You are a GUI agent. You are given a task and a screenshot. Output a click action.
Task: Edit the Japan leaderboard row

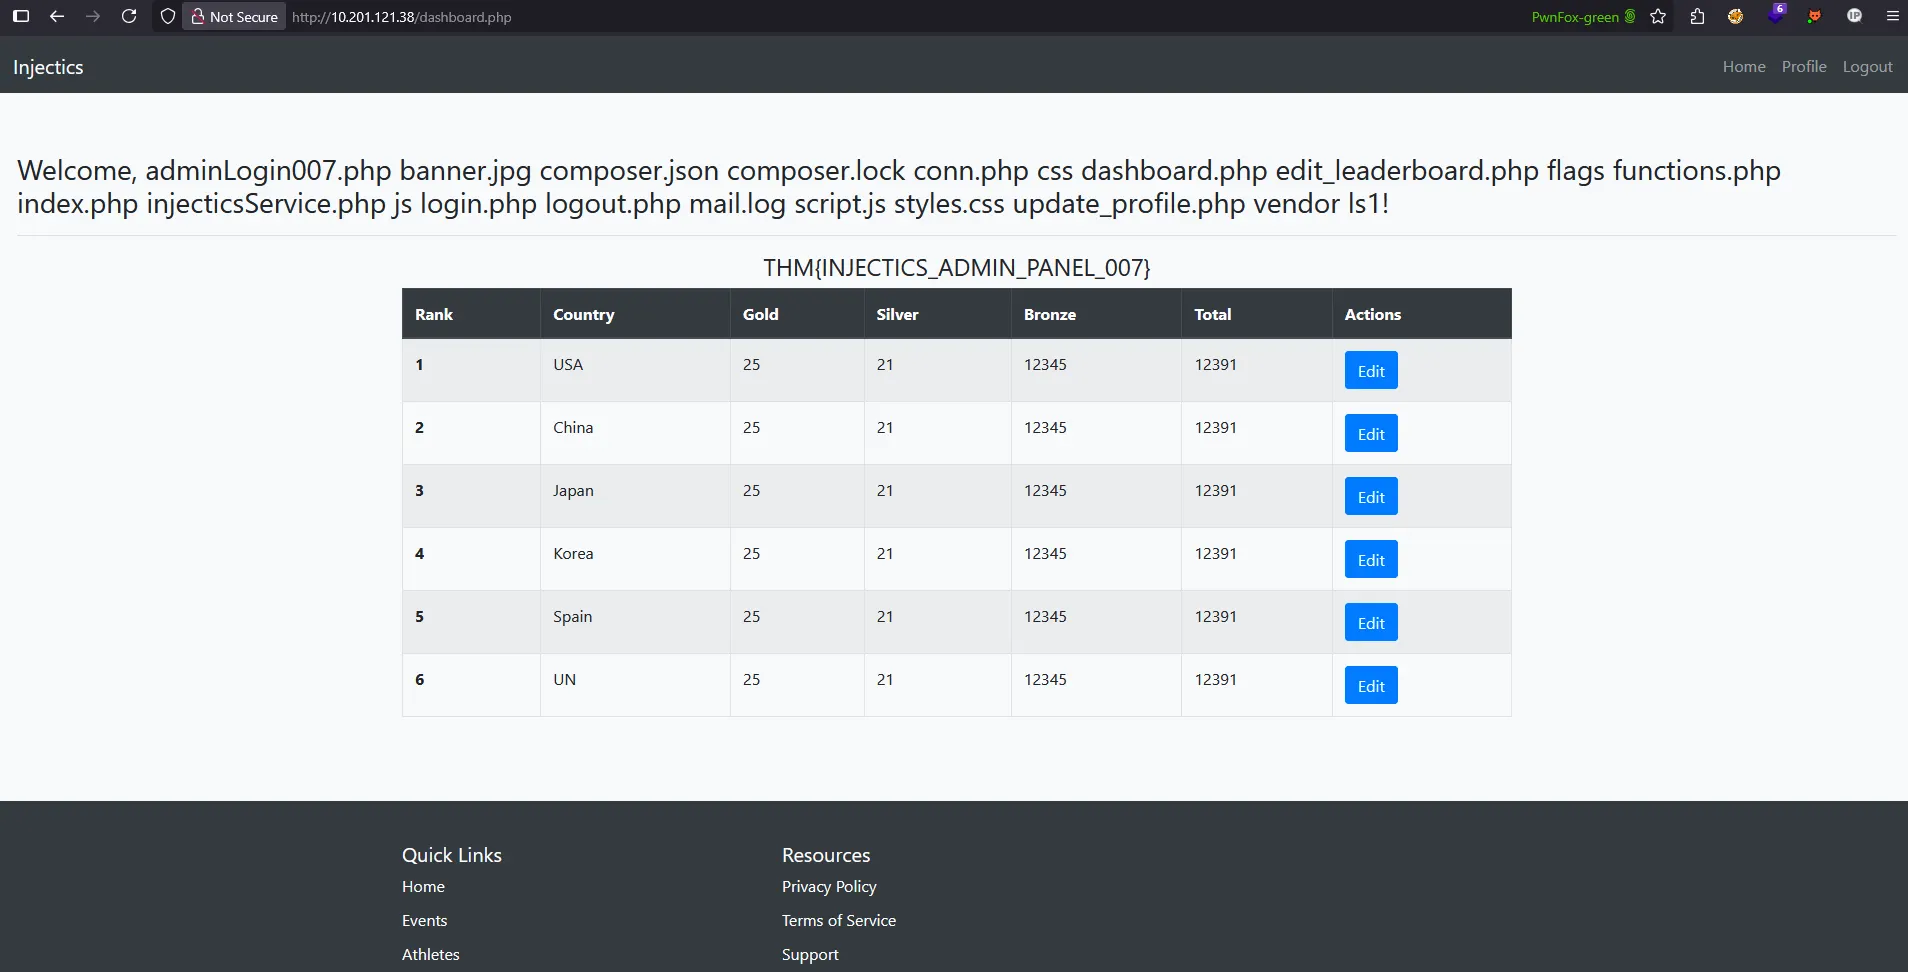tap(1371, 497)
